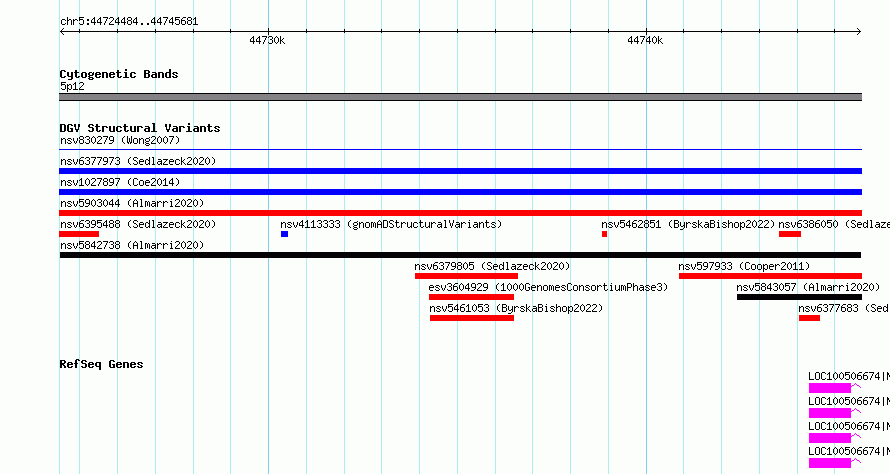Click the 5p12 band label
Screen dimensions: 890x474
click(72, 86)
